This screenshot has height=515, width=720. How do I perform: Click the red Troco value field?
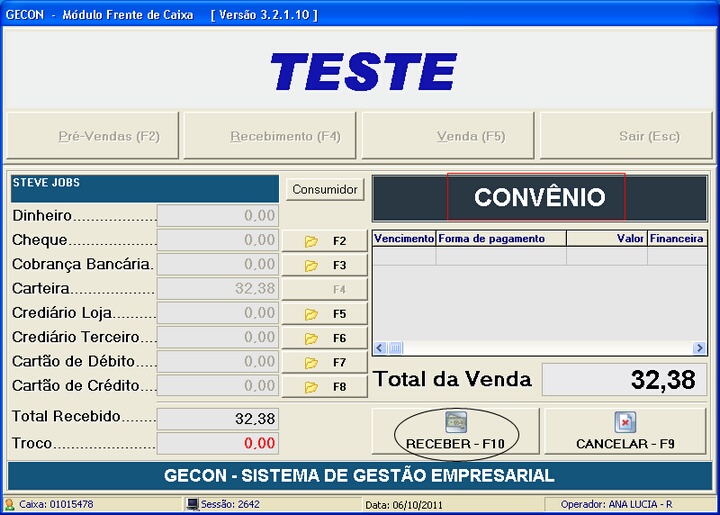218,443
